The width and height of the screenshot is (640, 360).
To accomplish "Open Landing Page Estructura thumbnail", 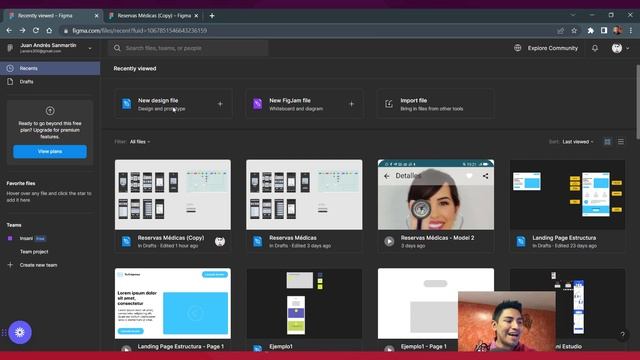I will [567, 195].
